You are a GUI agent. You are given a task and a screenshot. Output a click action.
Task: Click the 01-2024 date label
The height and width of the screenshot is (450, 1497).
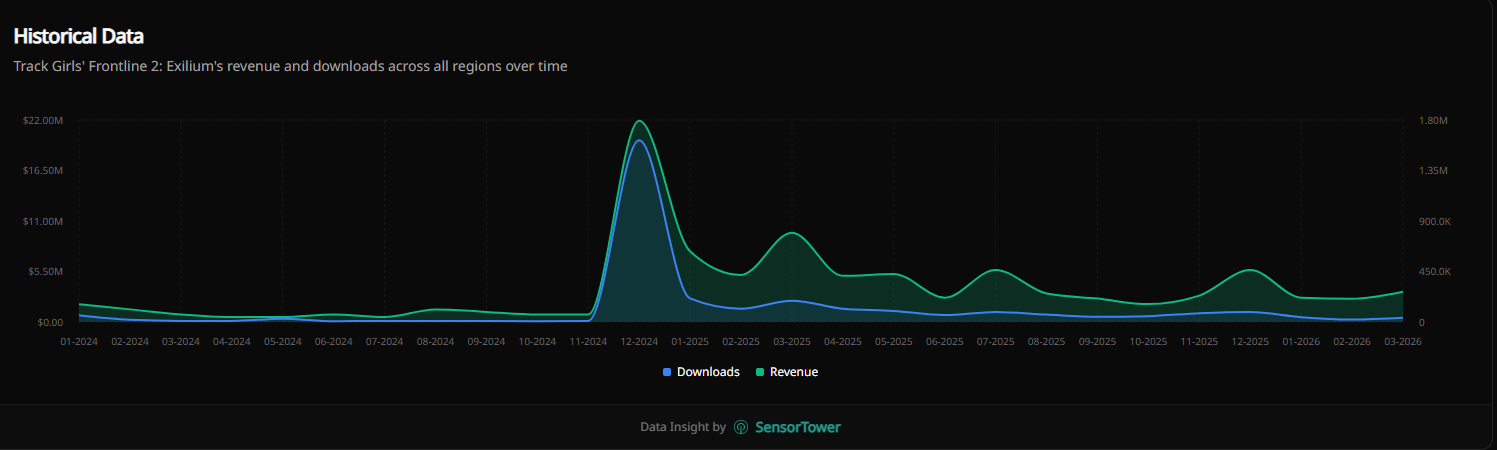79,342
